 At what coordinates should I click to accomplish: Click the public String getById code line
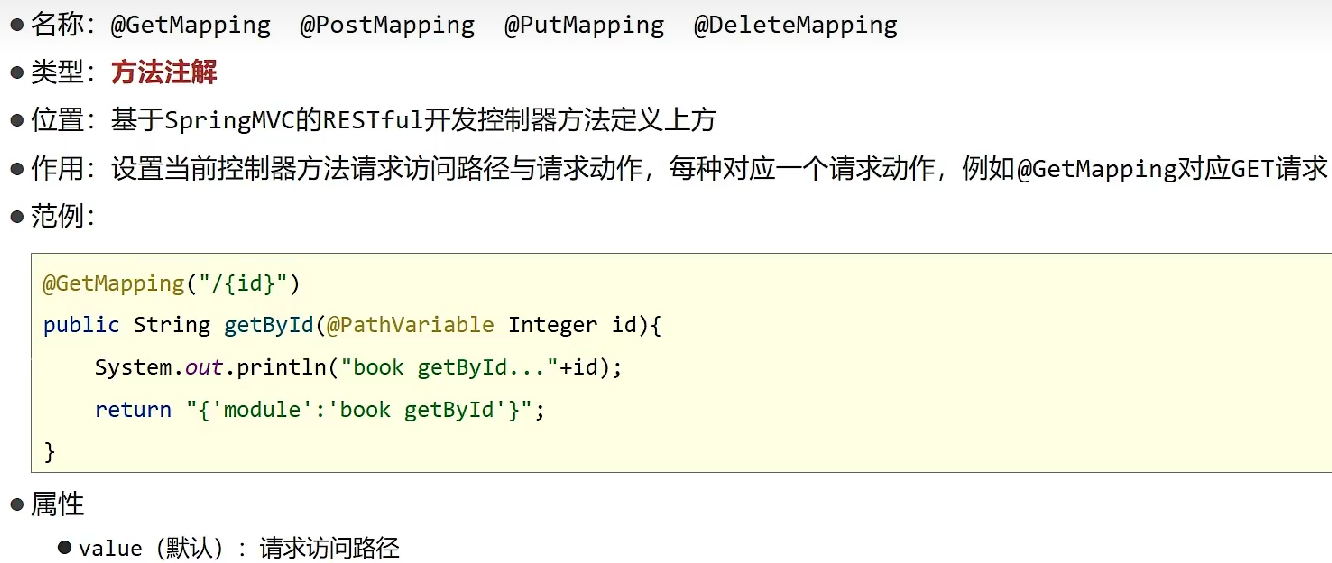[353, 325]
